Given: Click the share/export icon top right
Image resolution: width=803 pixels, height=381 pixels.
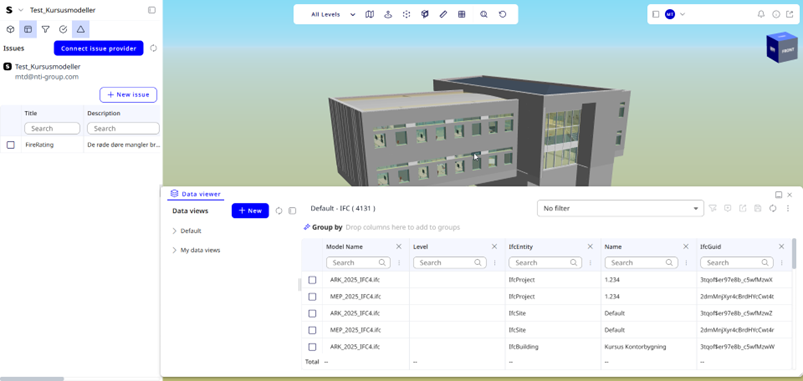Looking at the screenshot, I should [789, 14].
